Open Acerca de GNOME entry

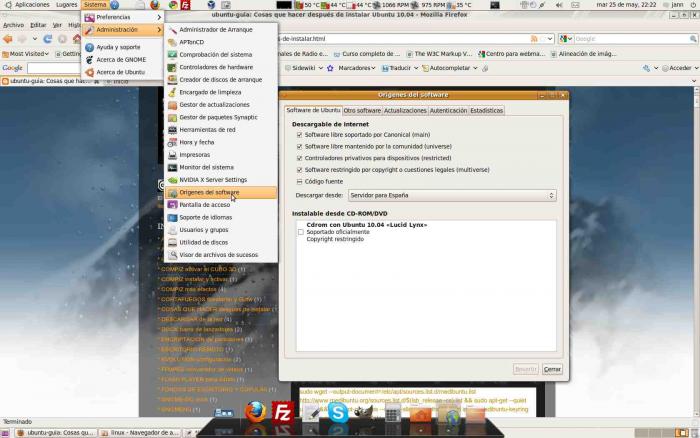(x=122, y=59)
